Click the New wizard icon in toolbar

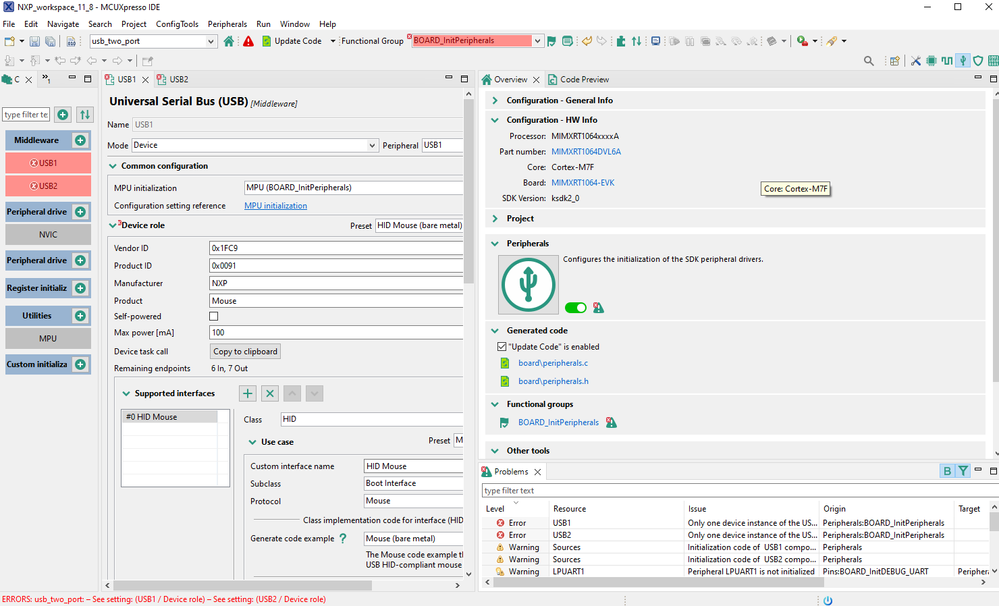[10, 41]
